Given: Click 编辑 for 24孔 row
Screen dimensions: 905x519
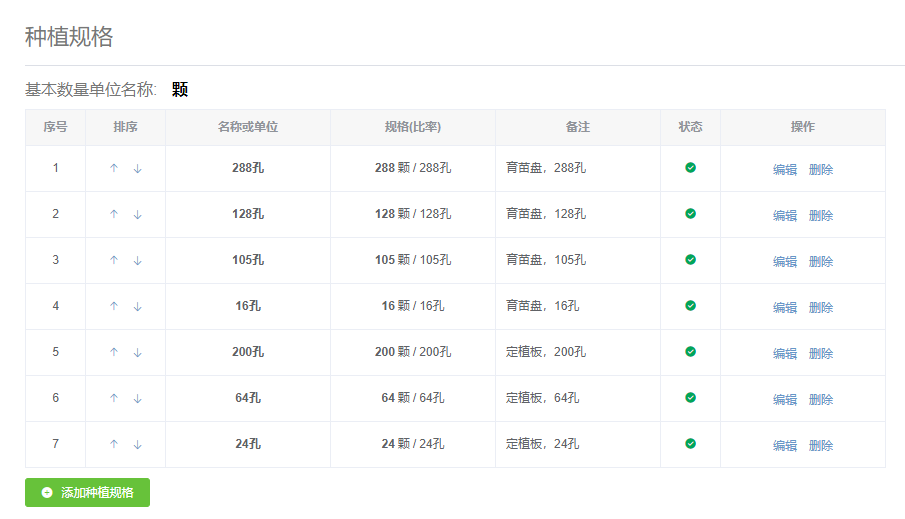Looking at the screenshot, I should [785, 446].
